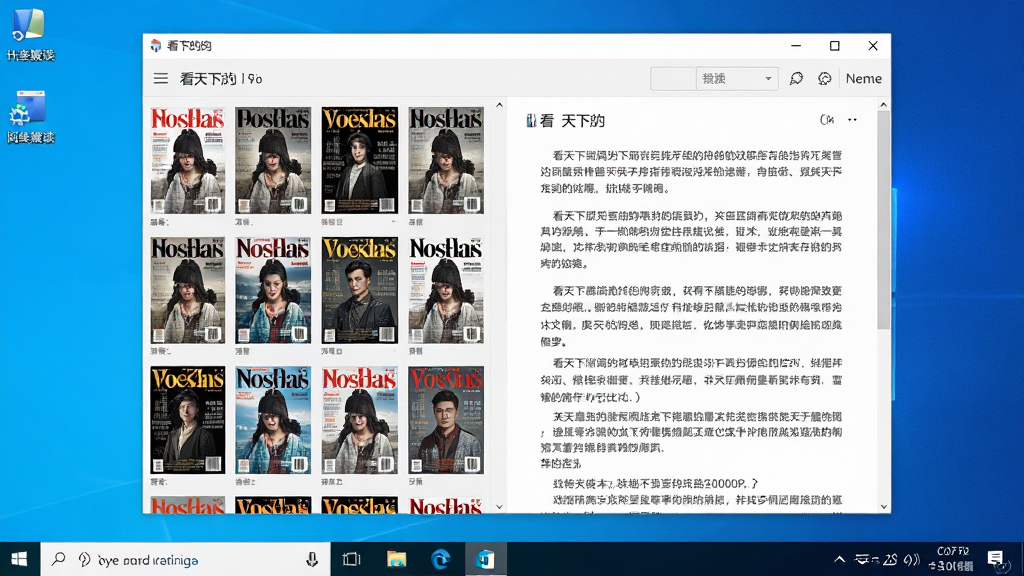Click the microphone icon in taskbar search

312,560
